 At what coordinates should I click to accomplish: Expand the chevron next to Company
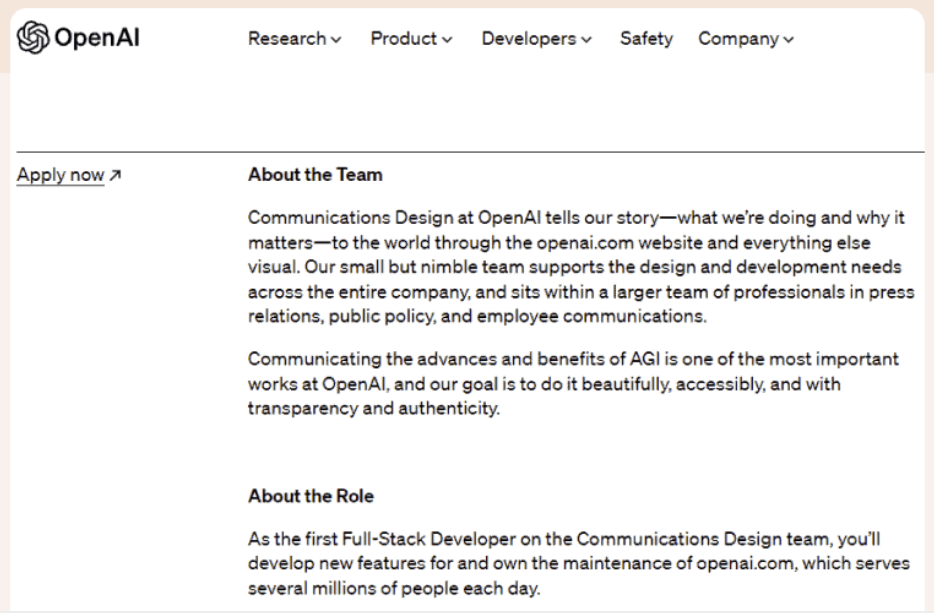point(789,40)
